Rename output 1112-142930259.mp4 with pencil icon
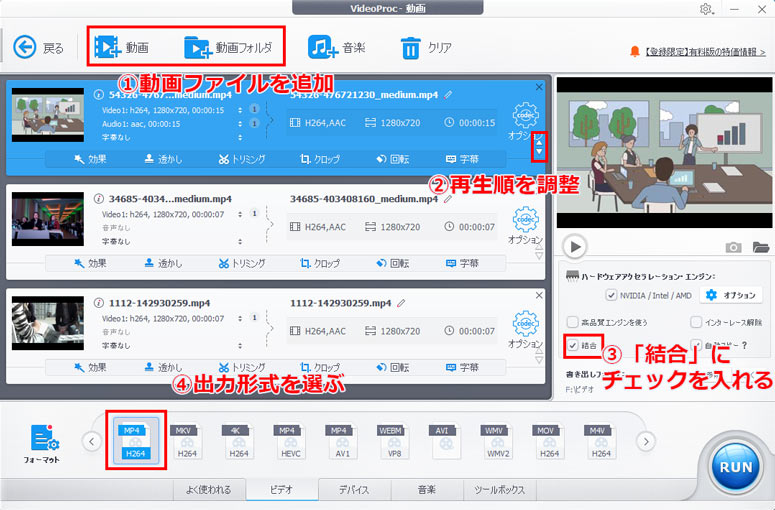The image size is (775, 510). 401,303
